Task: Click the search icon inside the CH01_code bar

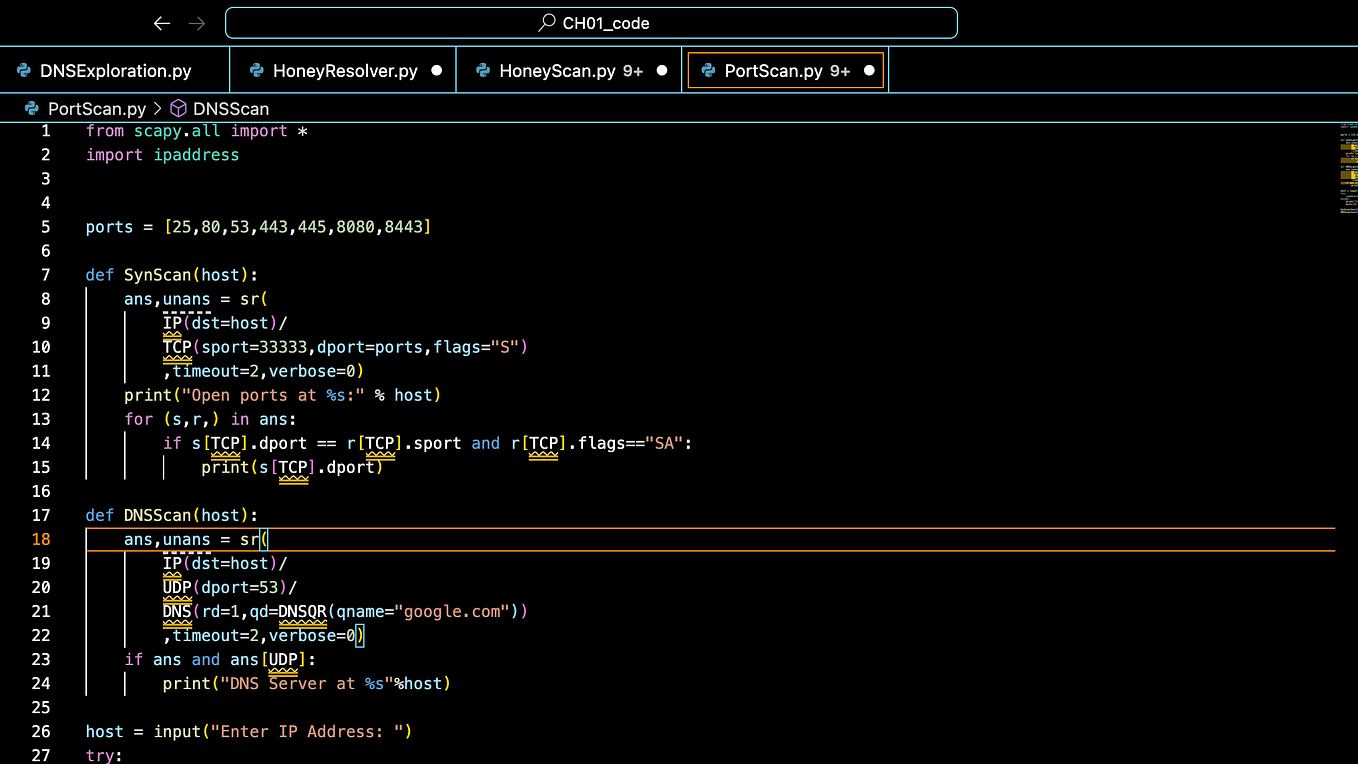Action: [x=545, y=22]
